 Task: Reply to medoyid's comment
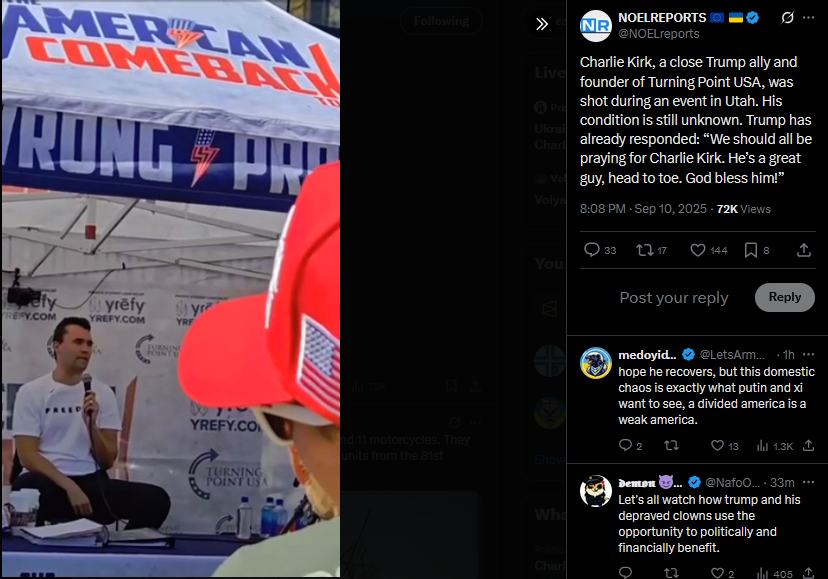click(631, 446)
